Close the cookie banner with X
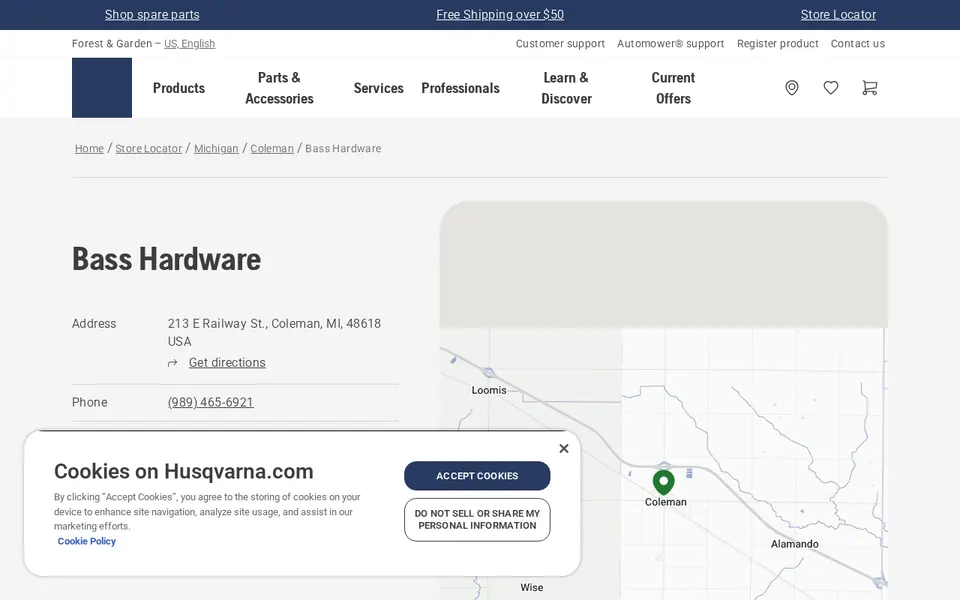This screenshot has width=960, height=600. [564, 449]
